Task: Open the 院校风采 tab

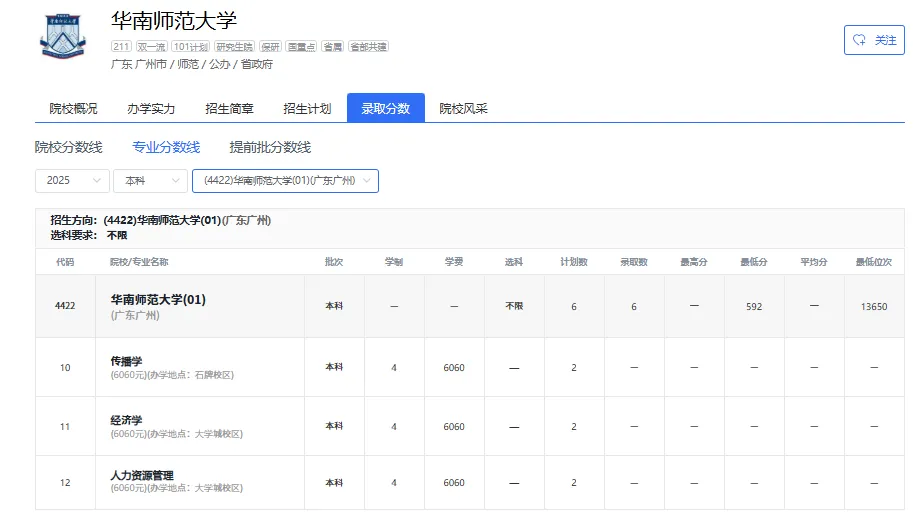Action: click(463, 108)
